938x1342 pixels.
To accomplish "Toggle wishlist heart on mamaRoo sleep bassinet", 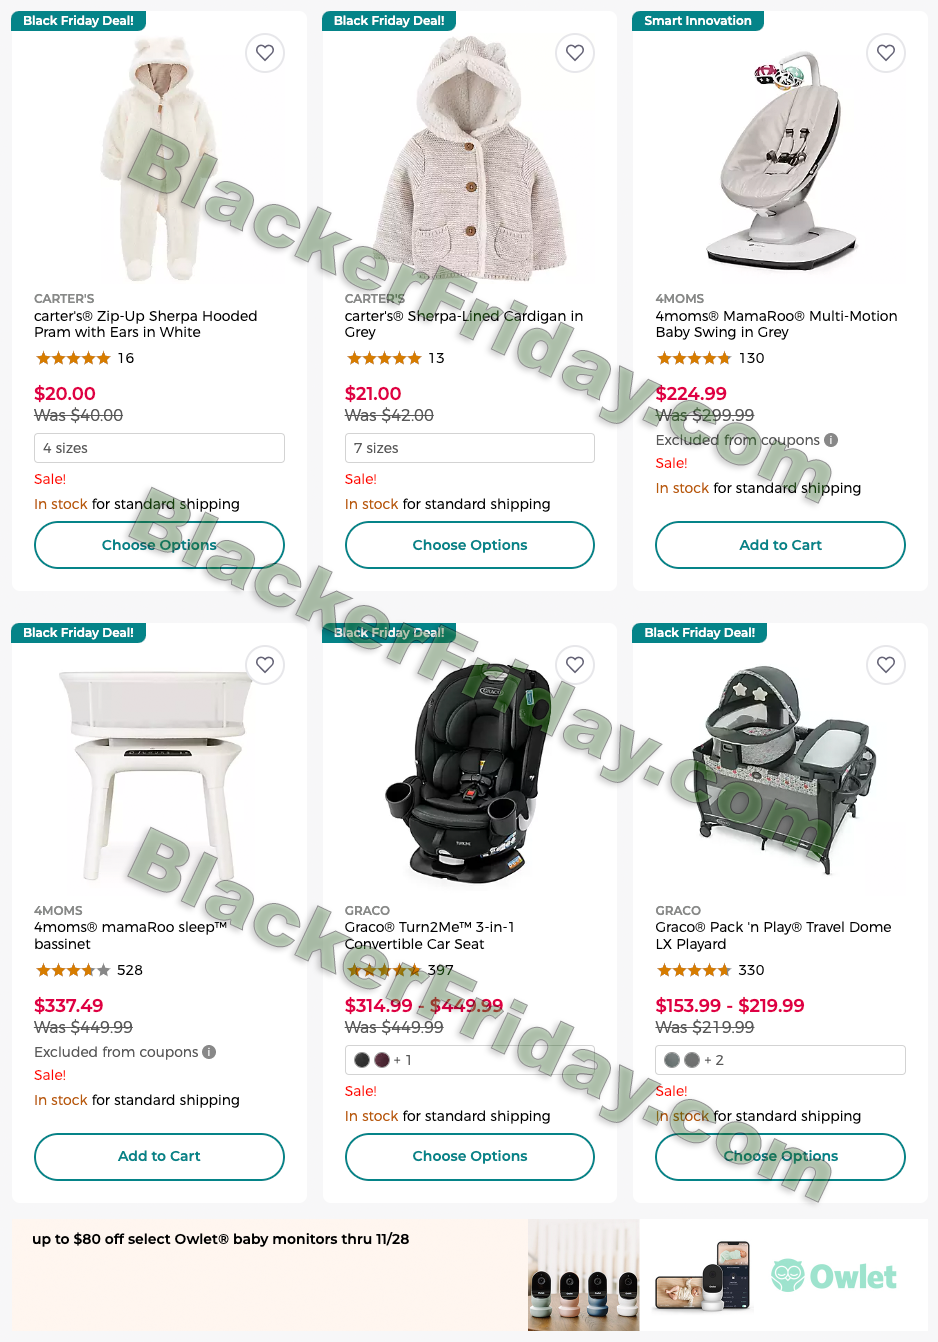I will (x=265, y=665).
